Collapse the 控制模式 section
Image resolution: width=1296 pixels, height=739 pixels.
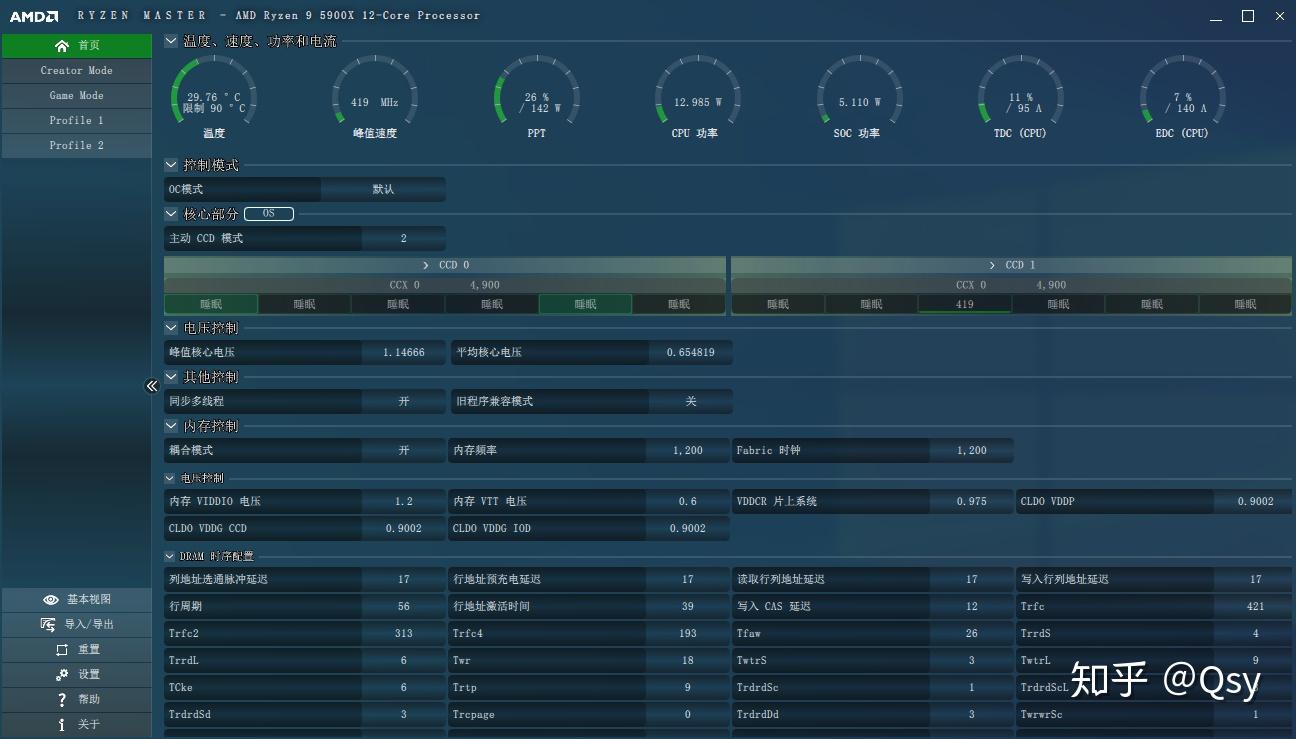pyautogui.click(x=171, y=165)
